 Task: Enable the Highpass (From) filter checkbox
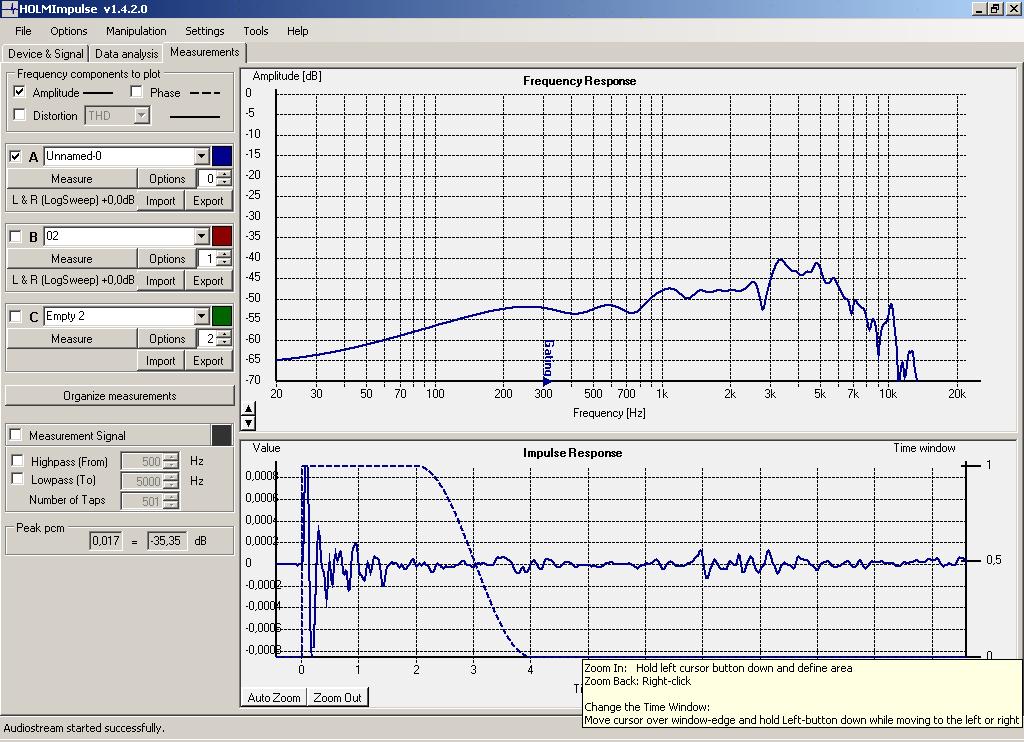[x=18, y=460]
